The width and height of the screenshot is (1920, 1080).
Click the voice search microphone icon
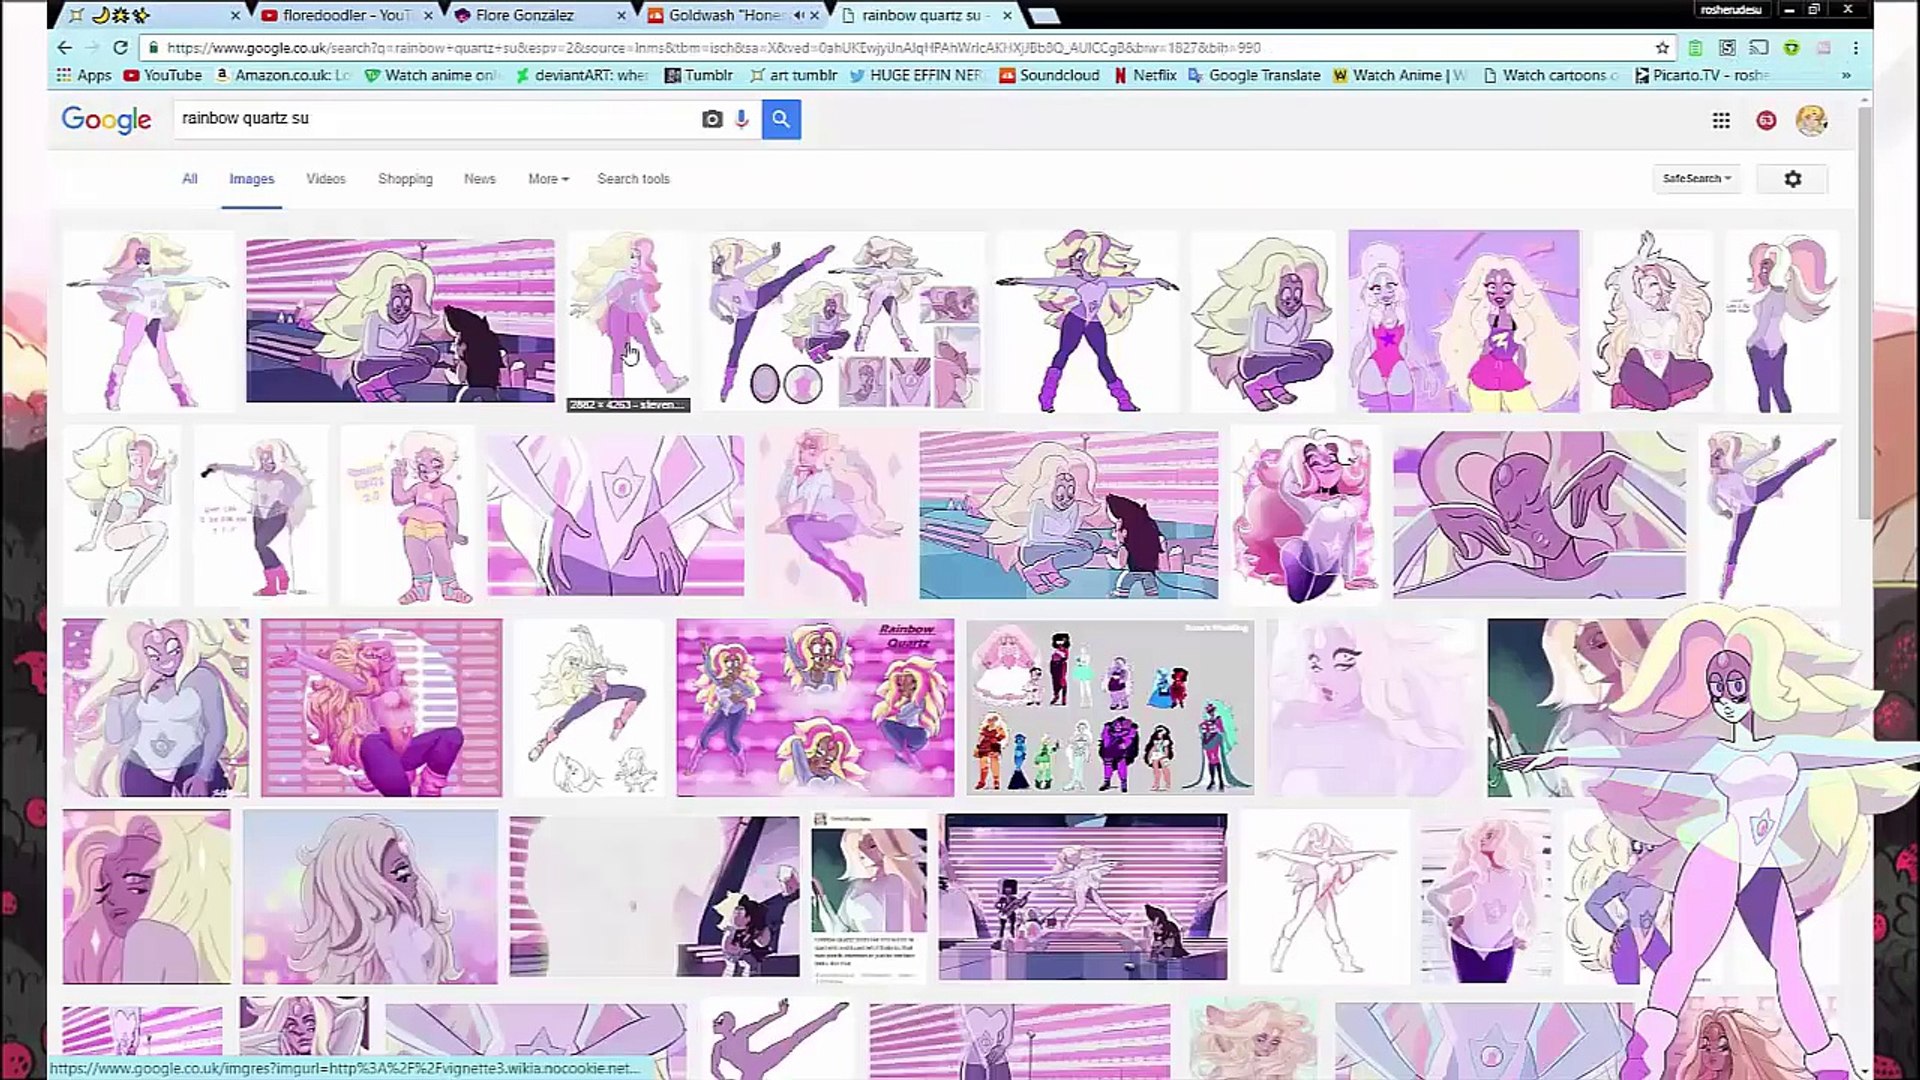pos(741,119)
